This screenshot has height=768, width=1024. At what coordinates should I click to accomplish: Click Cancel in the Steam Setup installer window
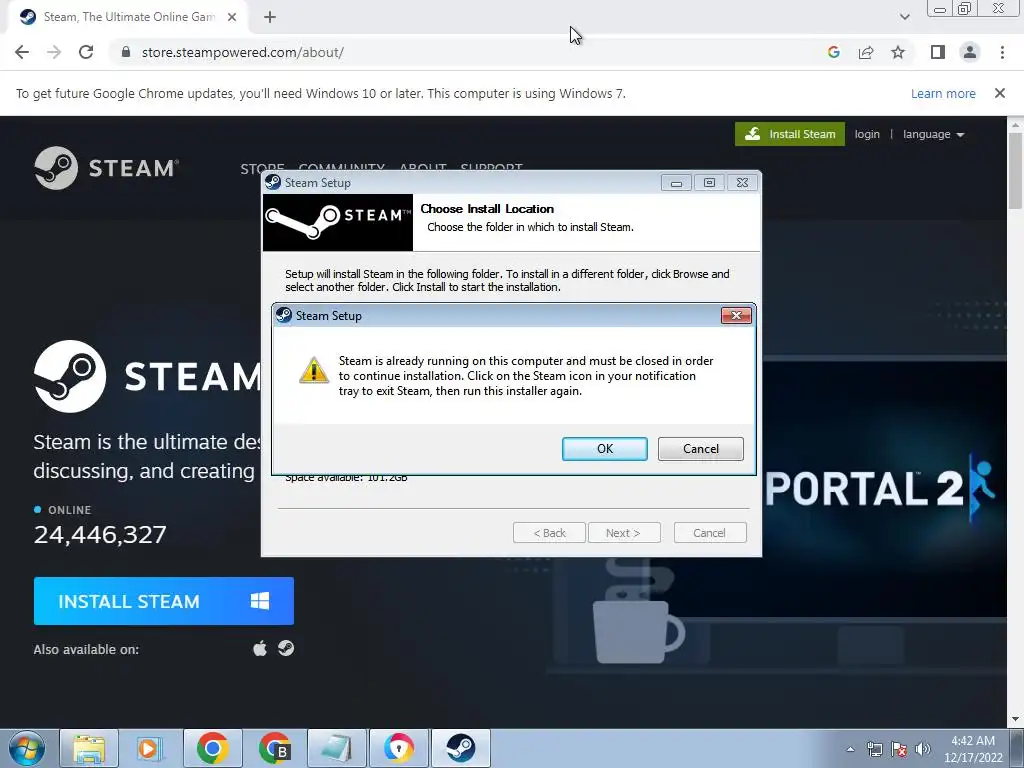pyautogui.click(x=709, y=533)
